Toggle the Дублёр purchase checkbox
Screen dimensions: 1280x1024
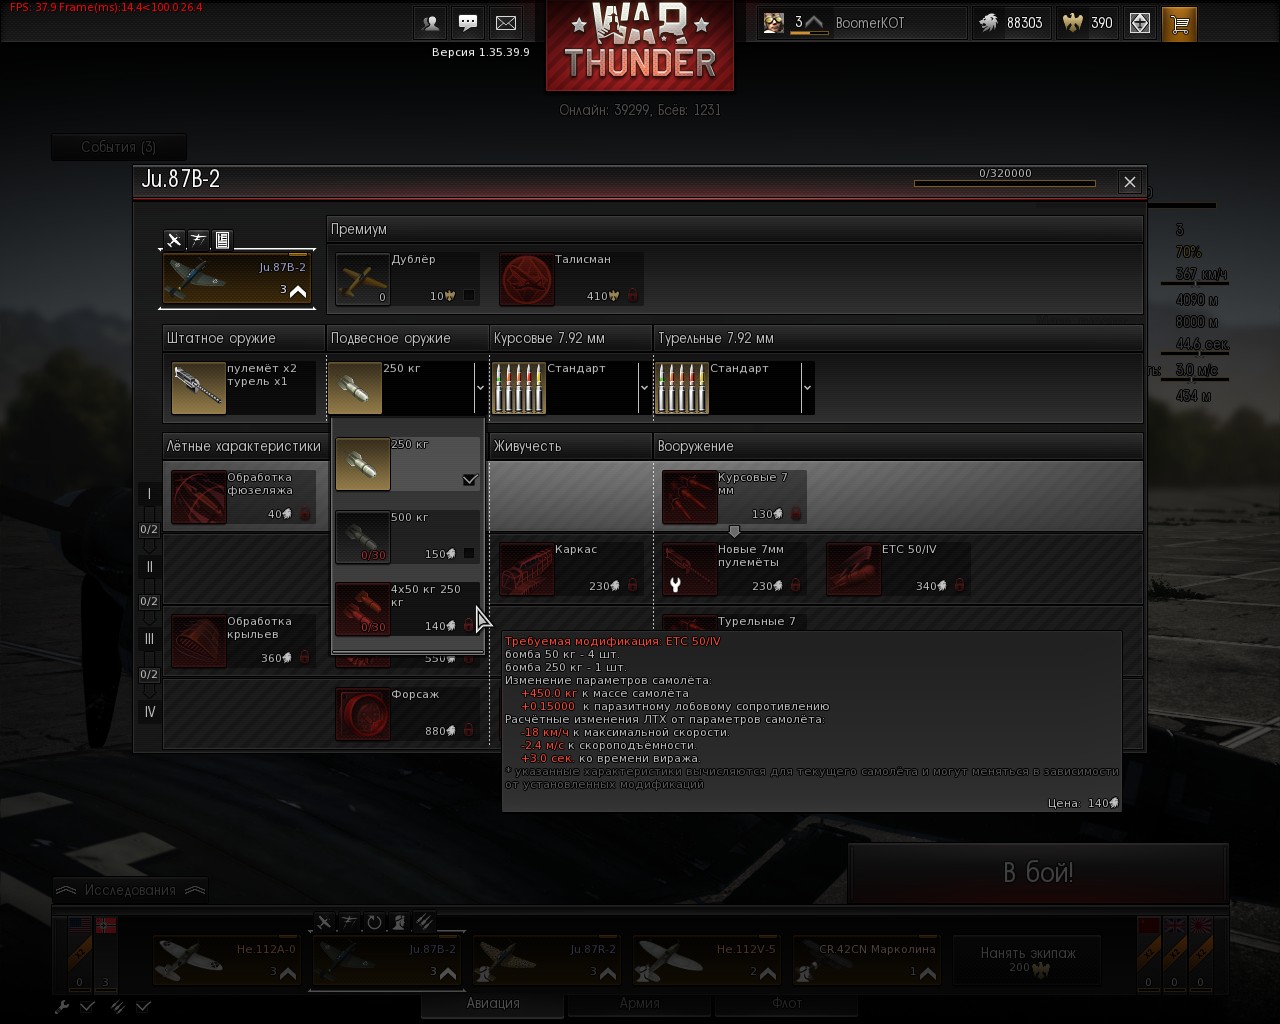click(469, 296)
